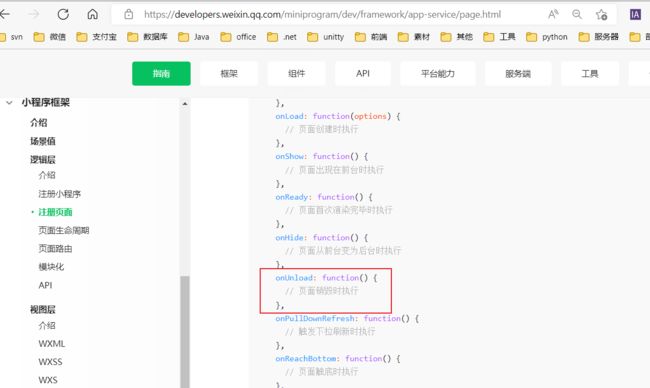
Task: Click the browser forward arrow
Action: click(x=34, y=15)
